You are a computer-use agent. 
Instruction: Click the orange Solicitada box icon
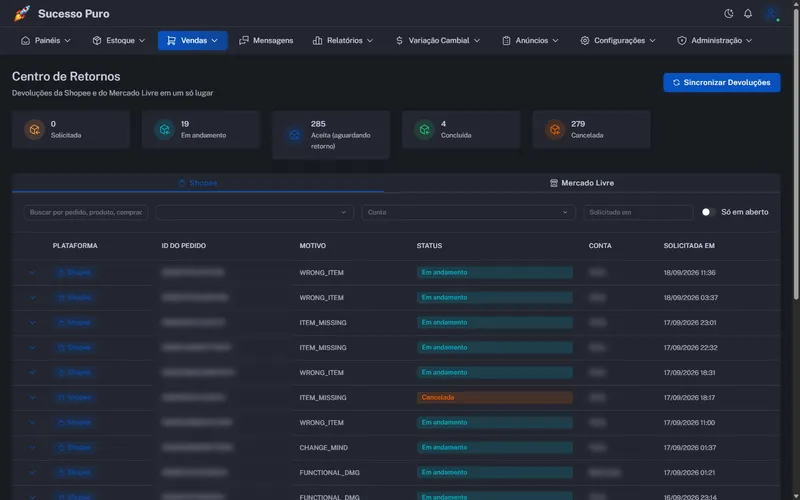point(34,130)
